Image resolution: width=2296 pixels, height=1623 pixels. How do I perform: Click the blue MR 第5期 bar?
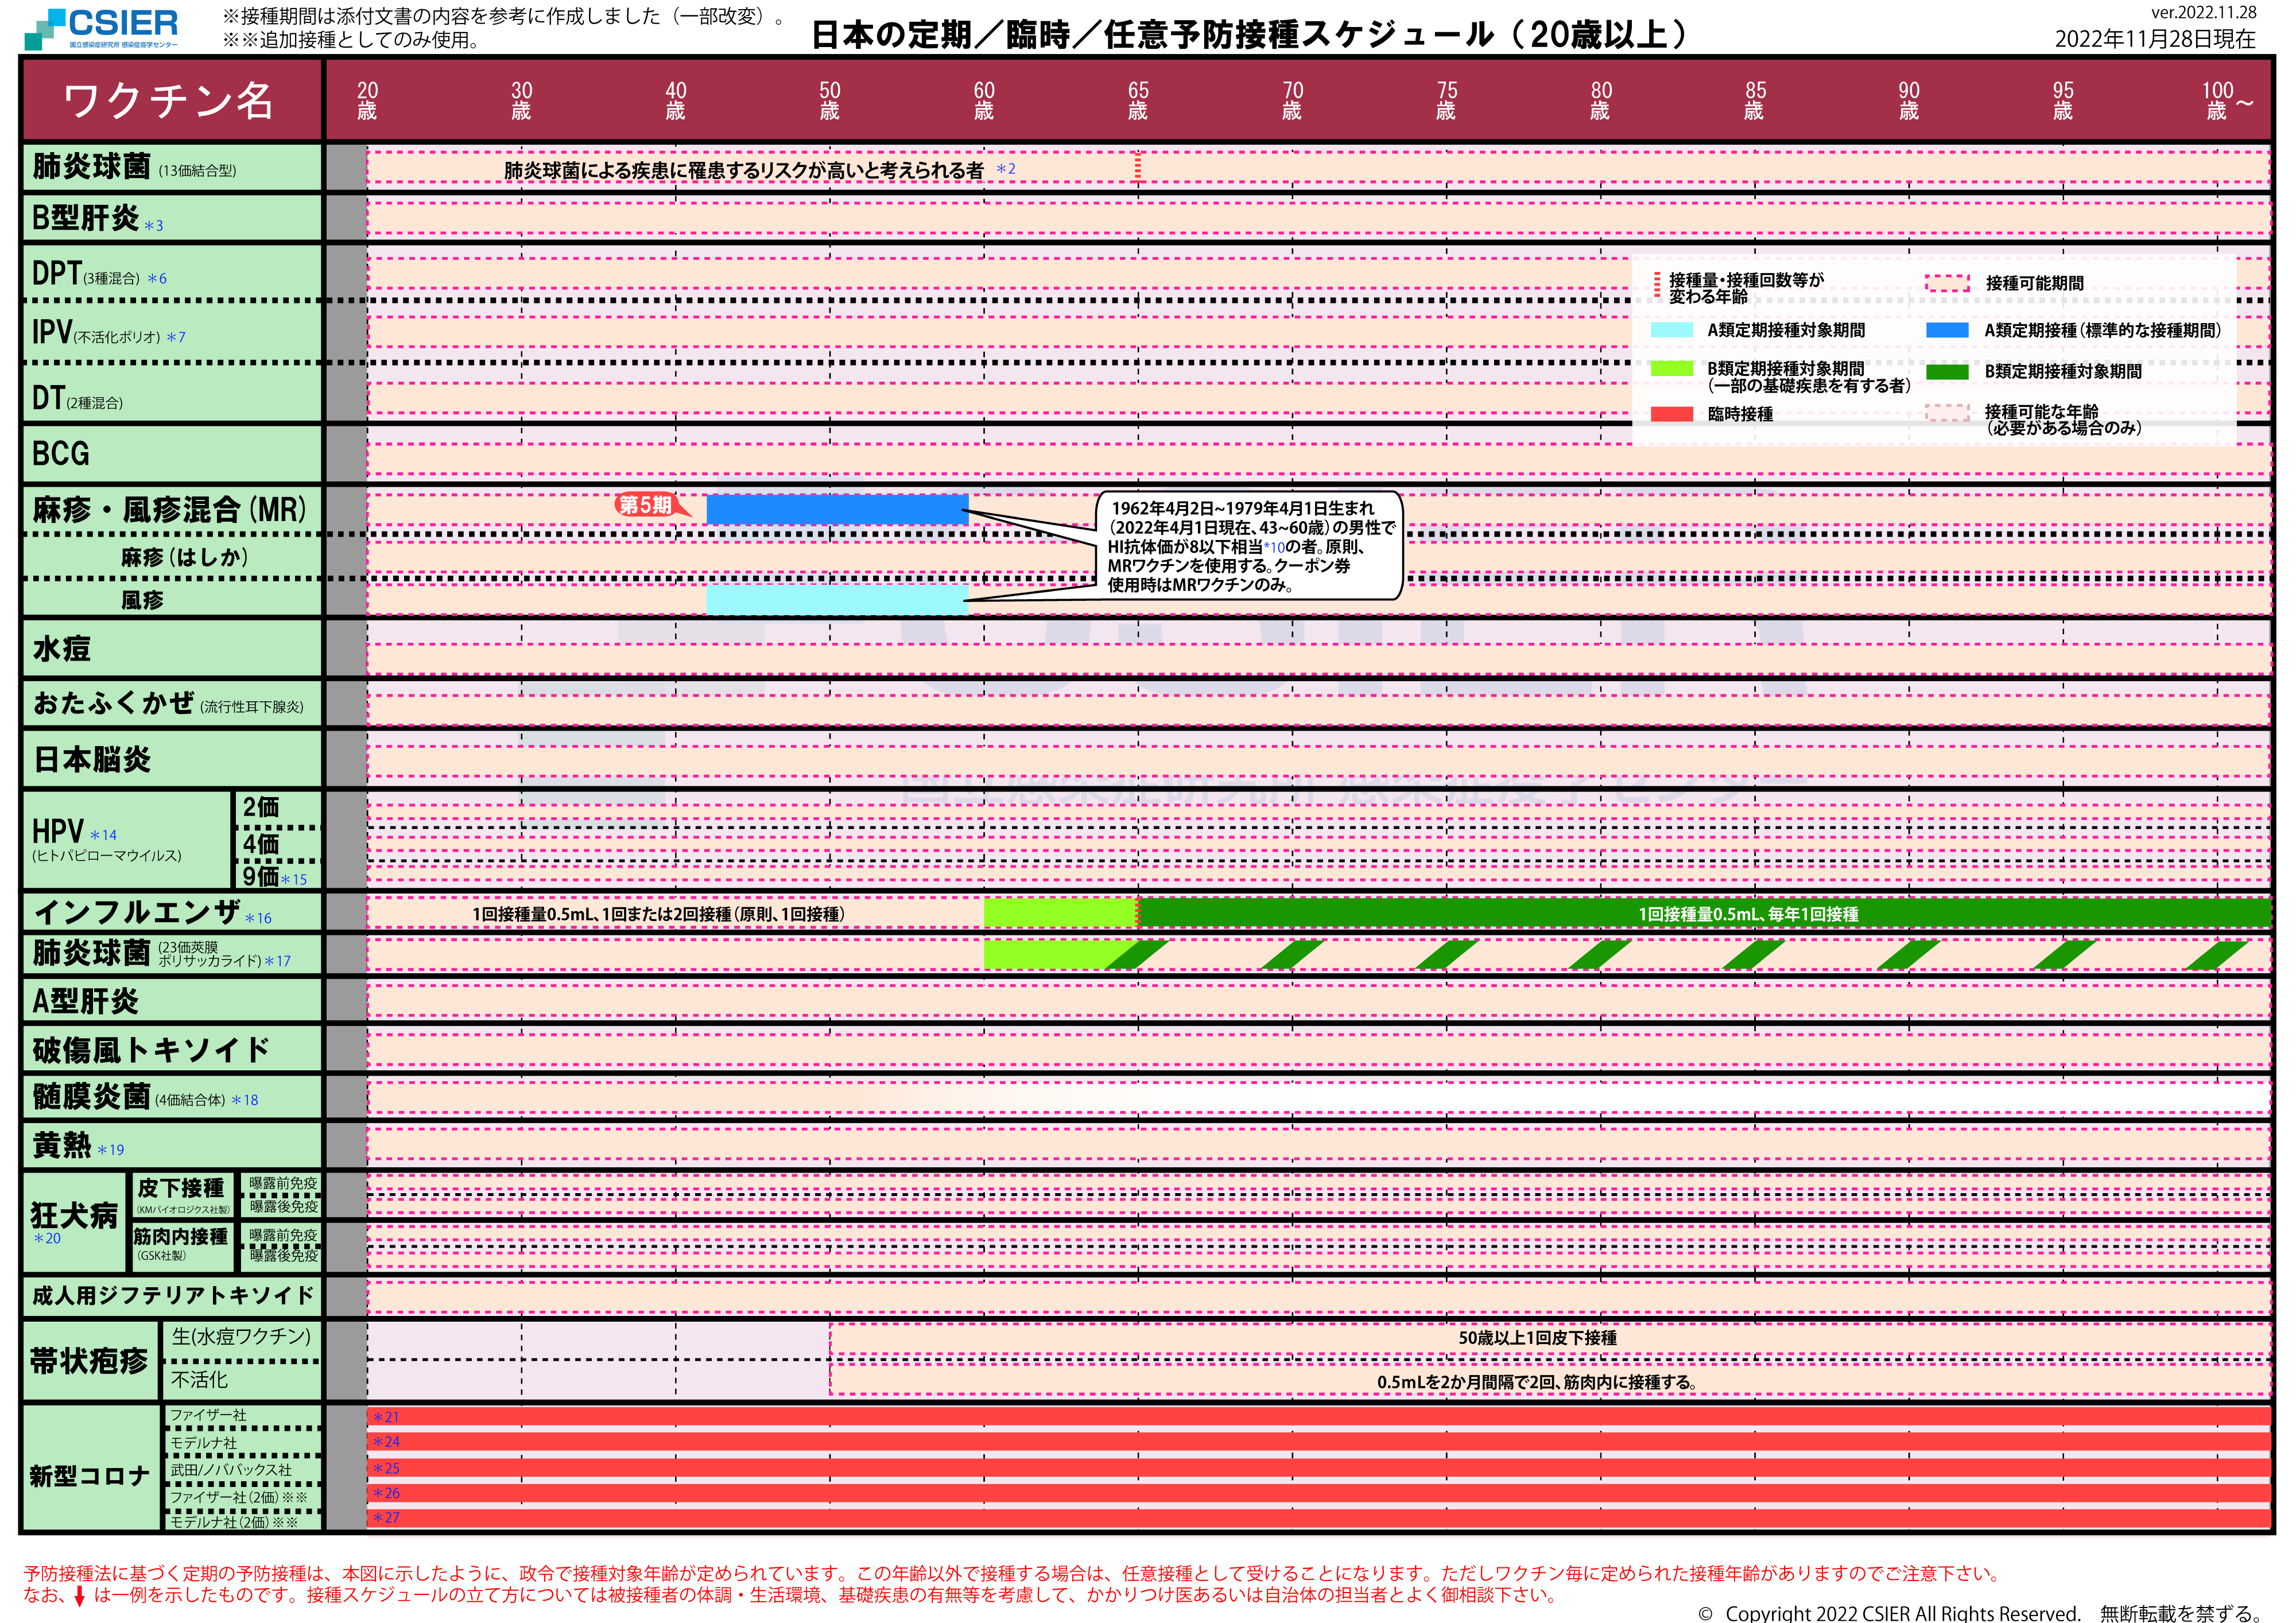836,509
